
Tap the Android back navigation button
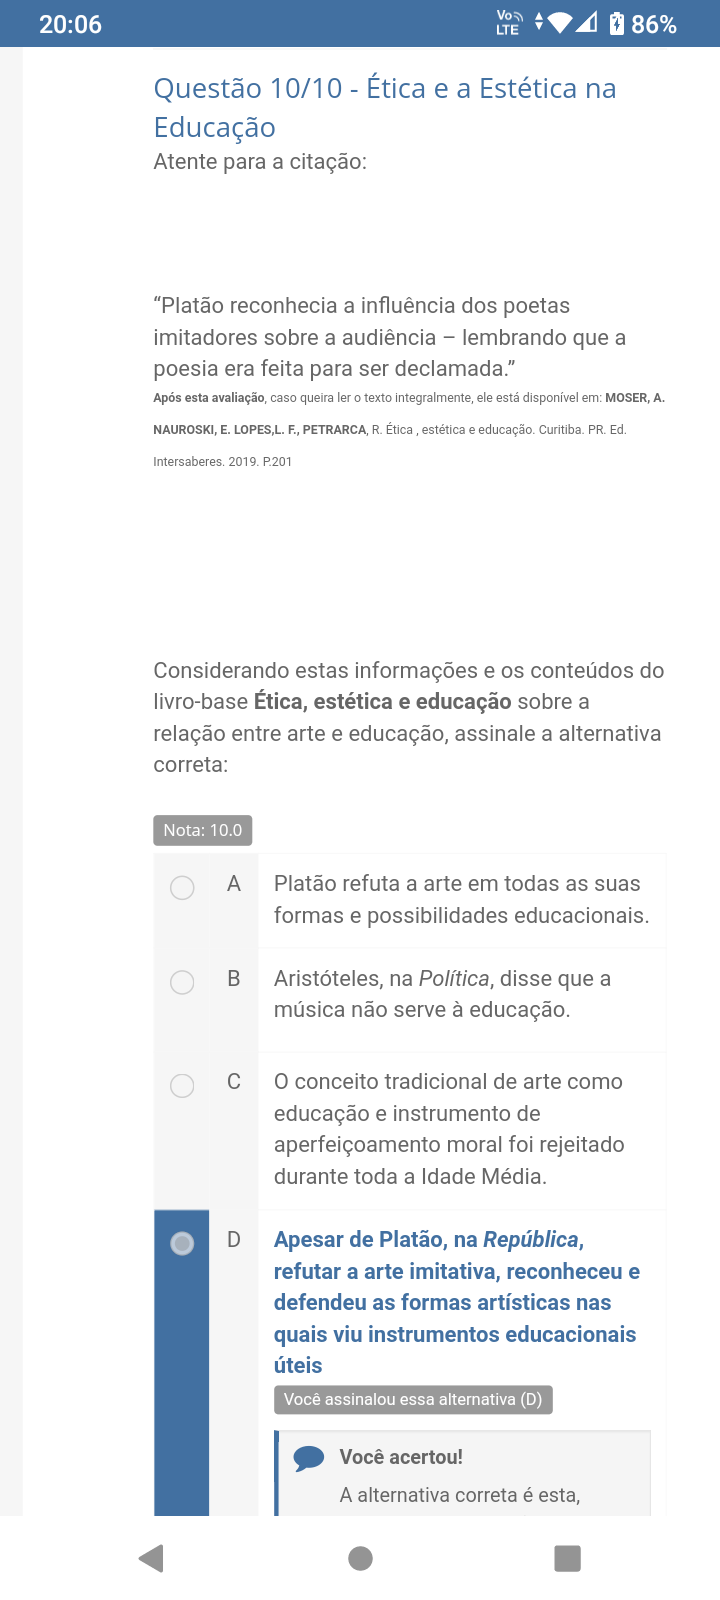tap(152, 1557)
